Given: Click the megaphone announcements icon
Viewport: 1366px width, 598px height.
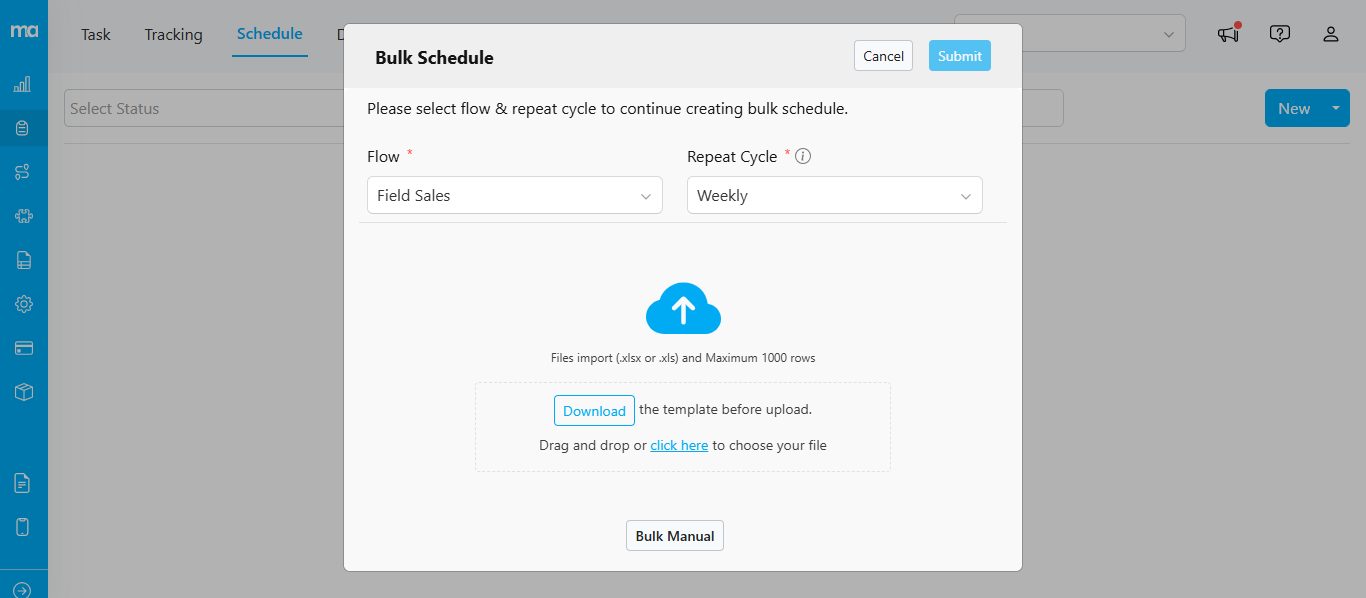Looking at the screenshot, I should (x=1228, y=34).
